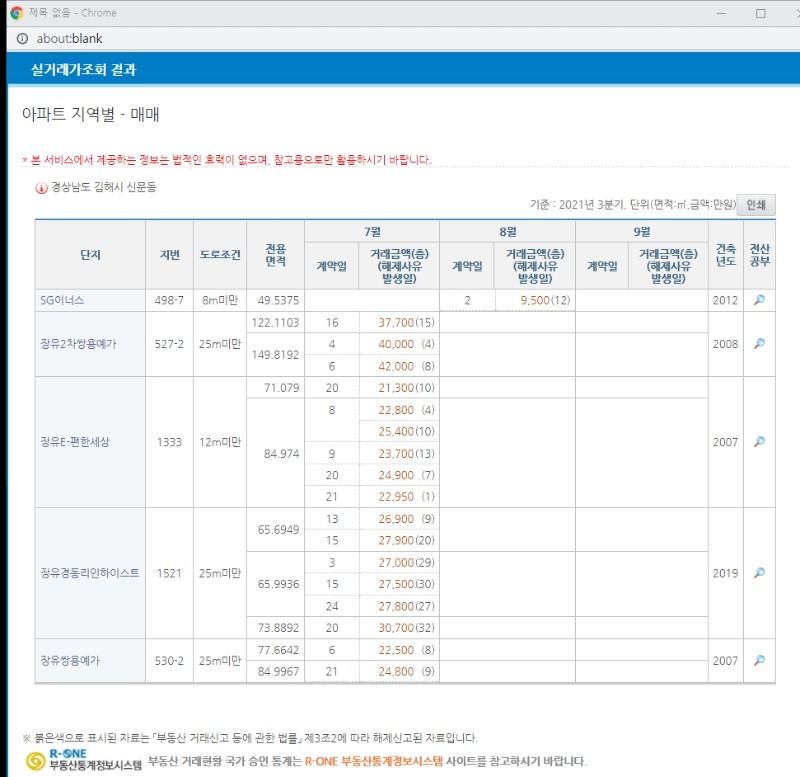800x777 pixels.
Task: Click the area value 77.6642
Action: (x=278, y=650)
